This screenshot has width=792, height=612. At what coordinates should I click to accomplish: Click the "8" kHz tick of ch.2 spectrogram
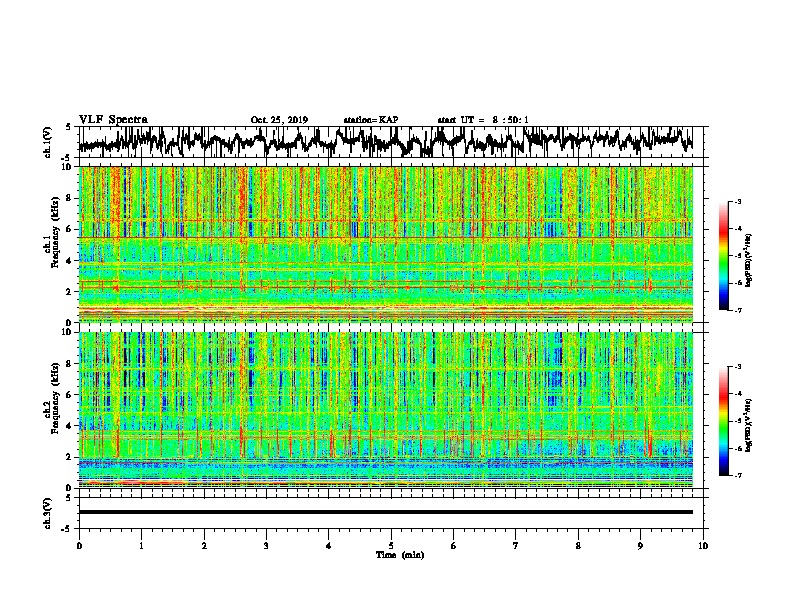[x=71, y=364]
